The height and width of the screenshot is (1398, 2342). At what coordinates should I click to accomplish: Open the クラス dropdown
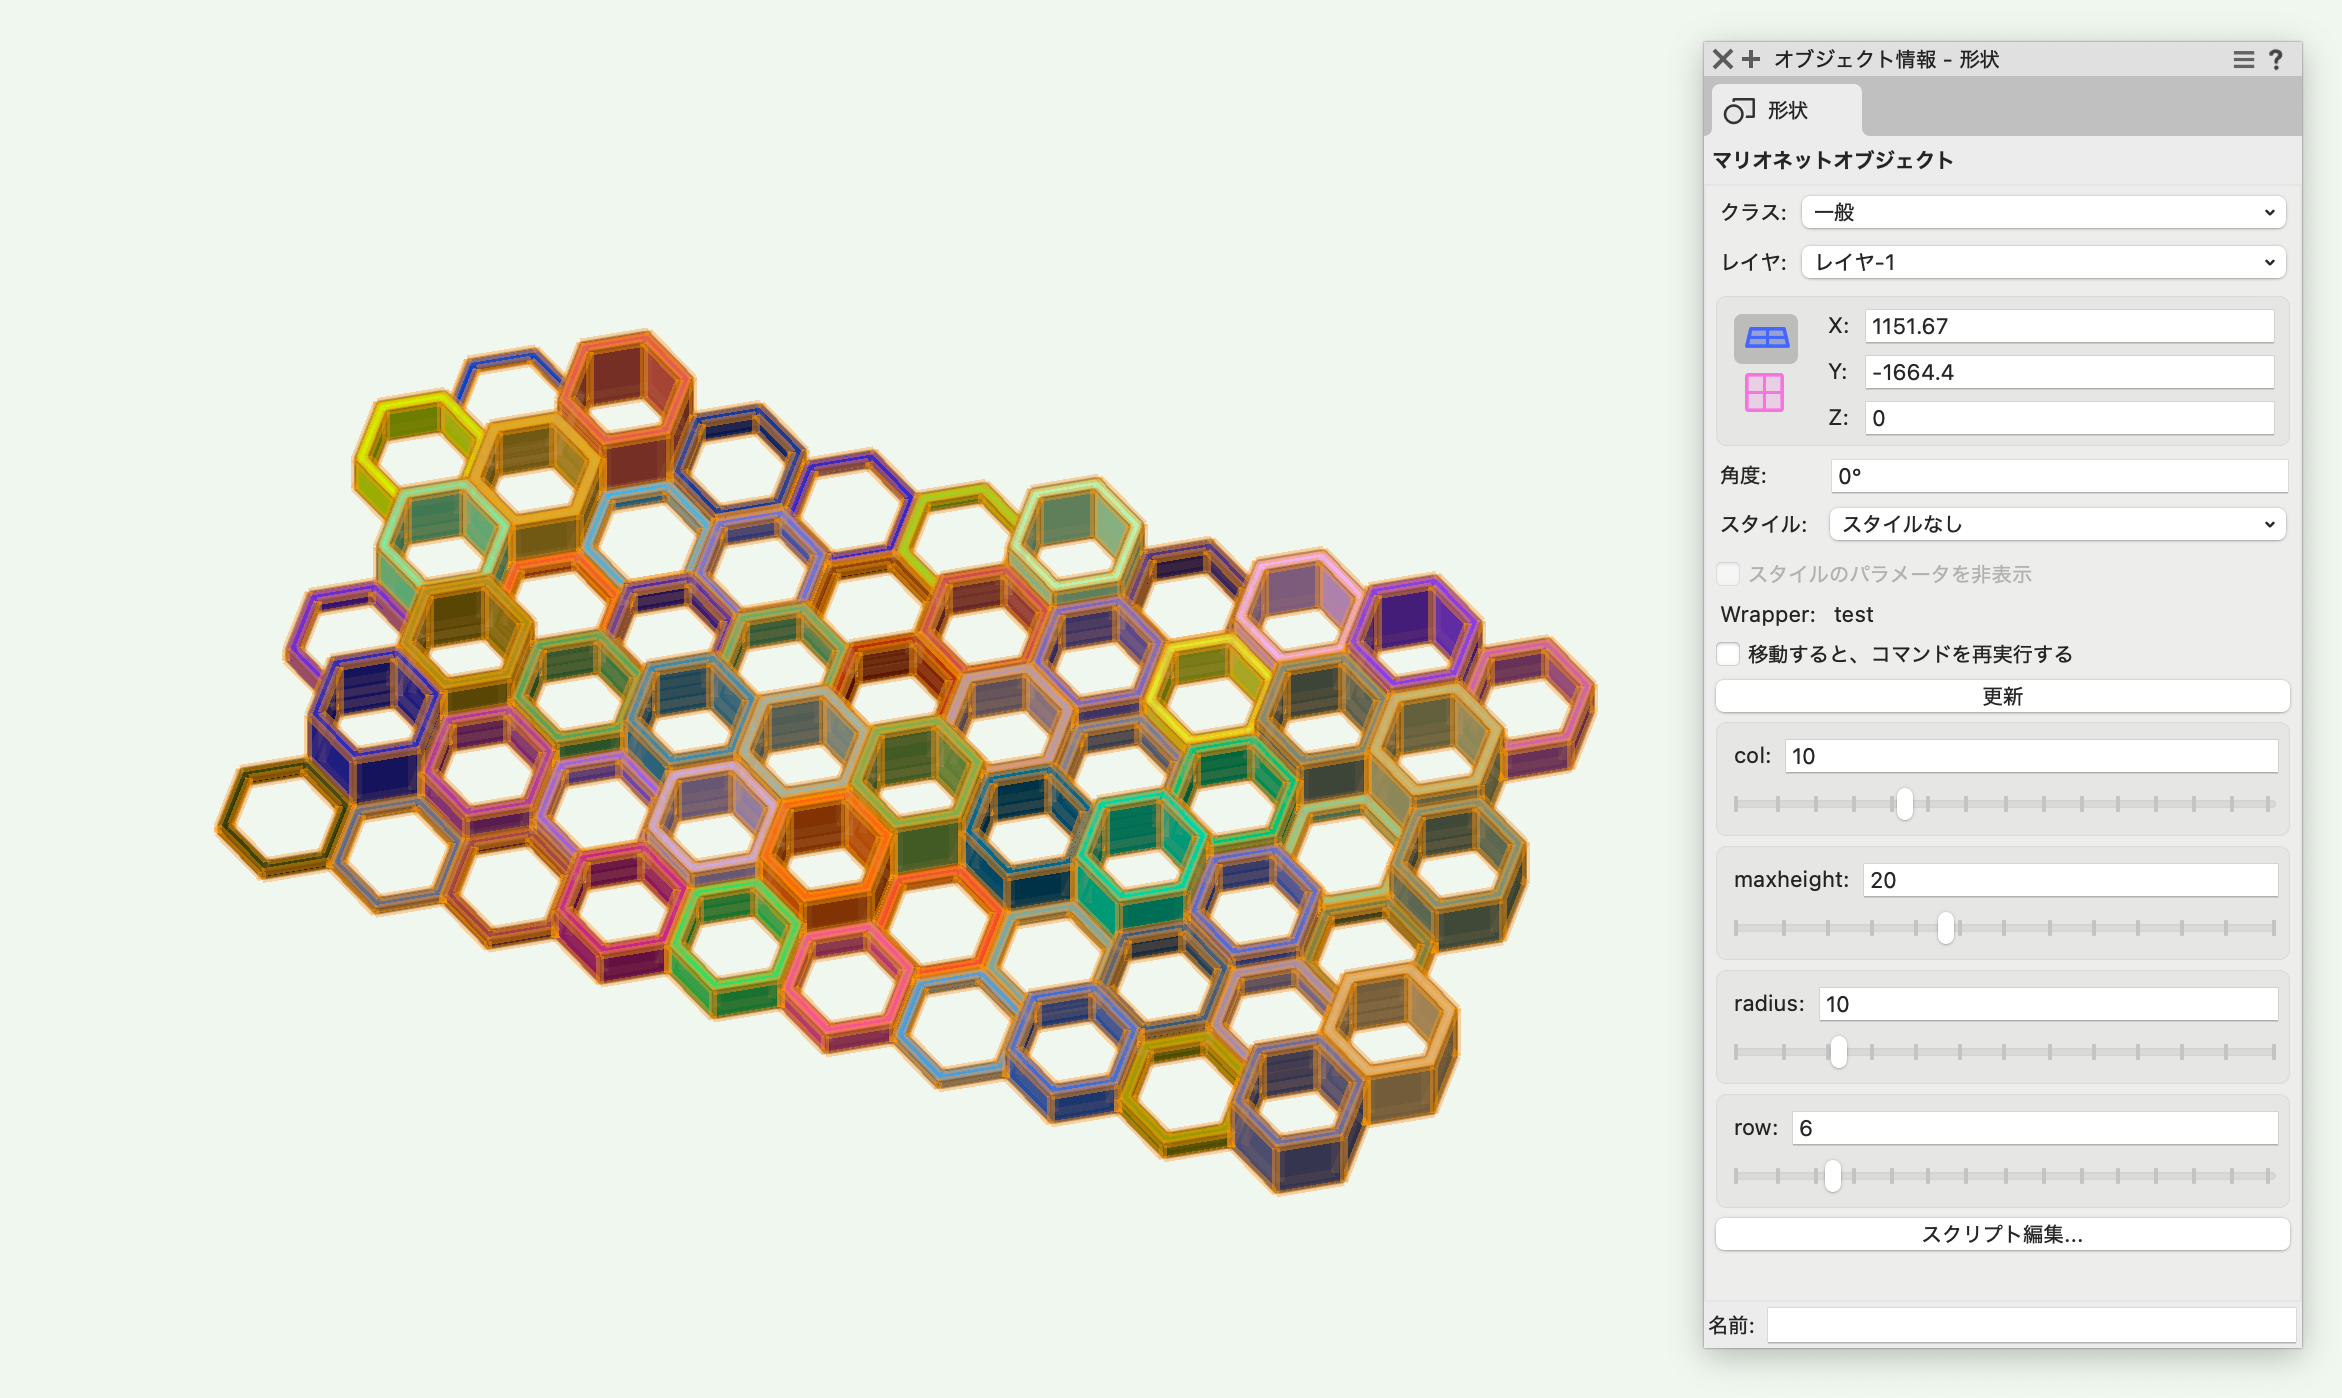point(2043,212)
